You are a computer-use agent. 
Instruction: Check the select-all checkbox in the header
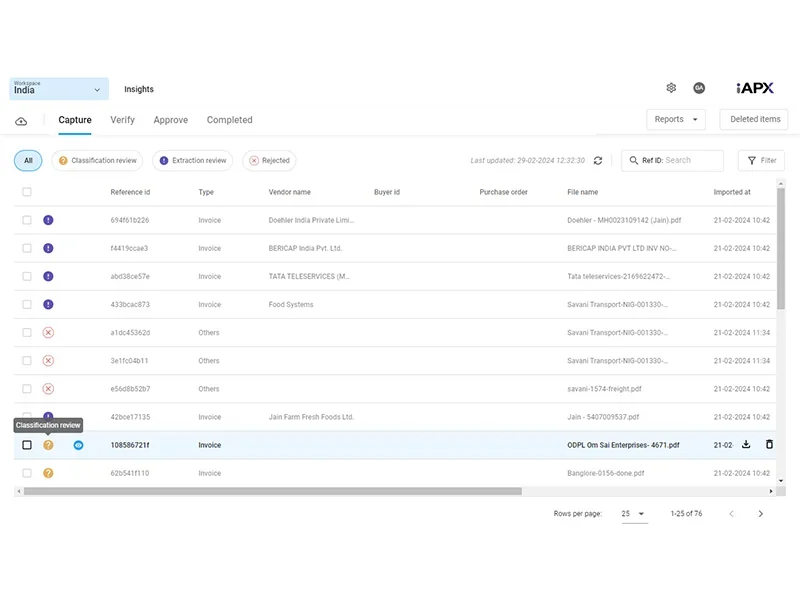pos(26,191)
